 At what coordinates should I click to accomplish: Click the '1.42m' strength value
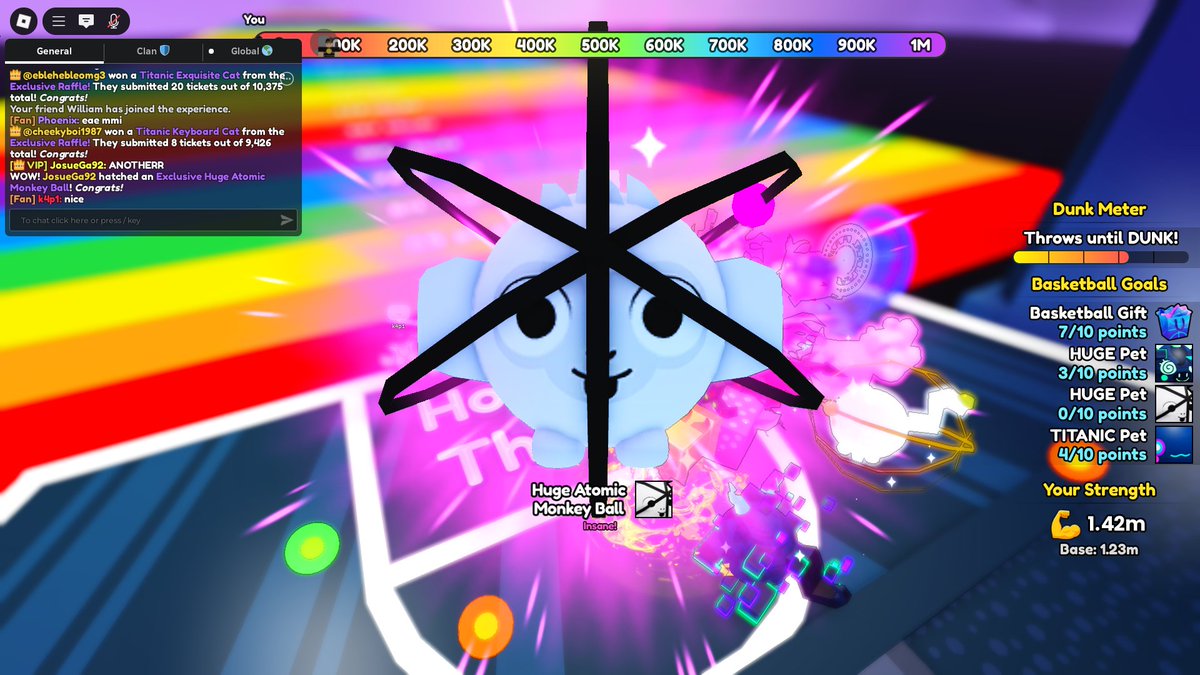(x=1116, y=524)
